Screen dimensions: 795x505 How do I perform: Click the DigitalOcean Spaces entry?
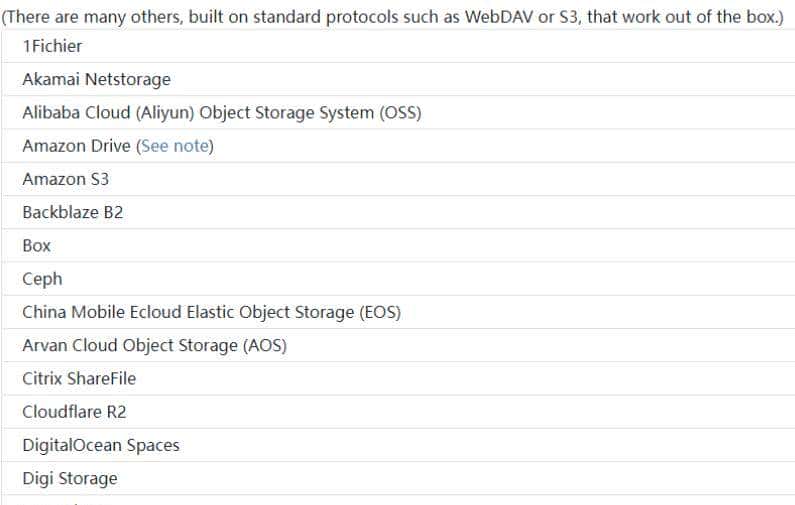pos(101,445)
